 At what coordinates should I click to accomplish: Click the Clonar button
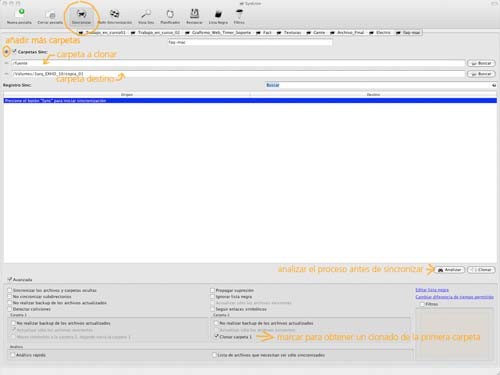[x=481, y=270]
